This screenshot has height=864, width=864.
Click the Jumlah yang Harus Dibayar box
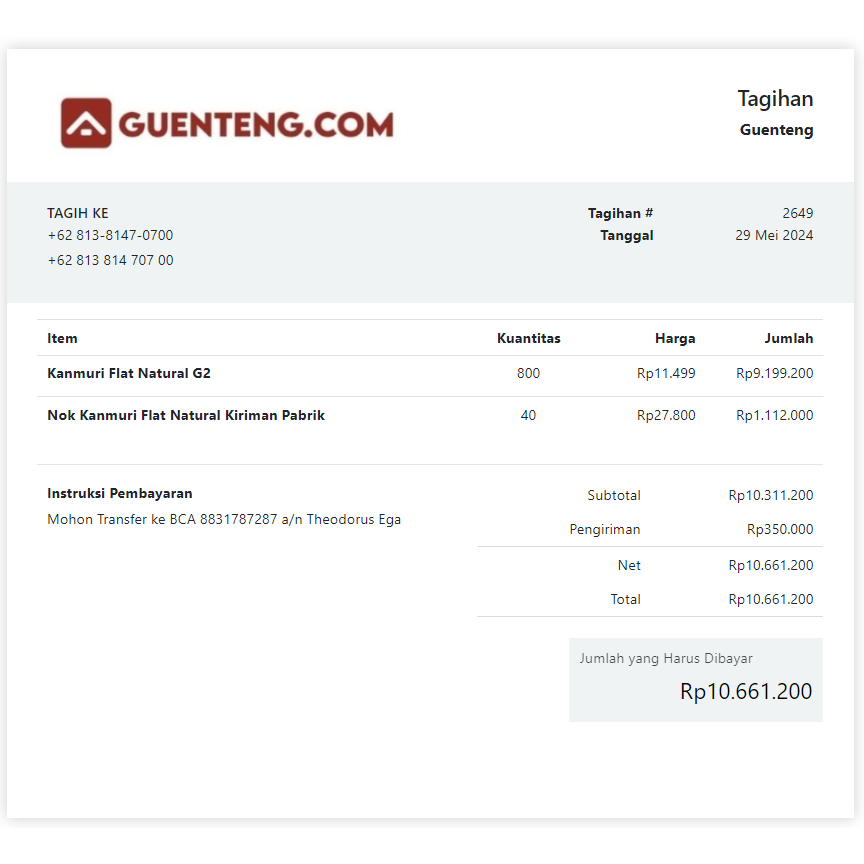click(696, 680)
